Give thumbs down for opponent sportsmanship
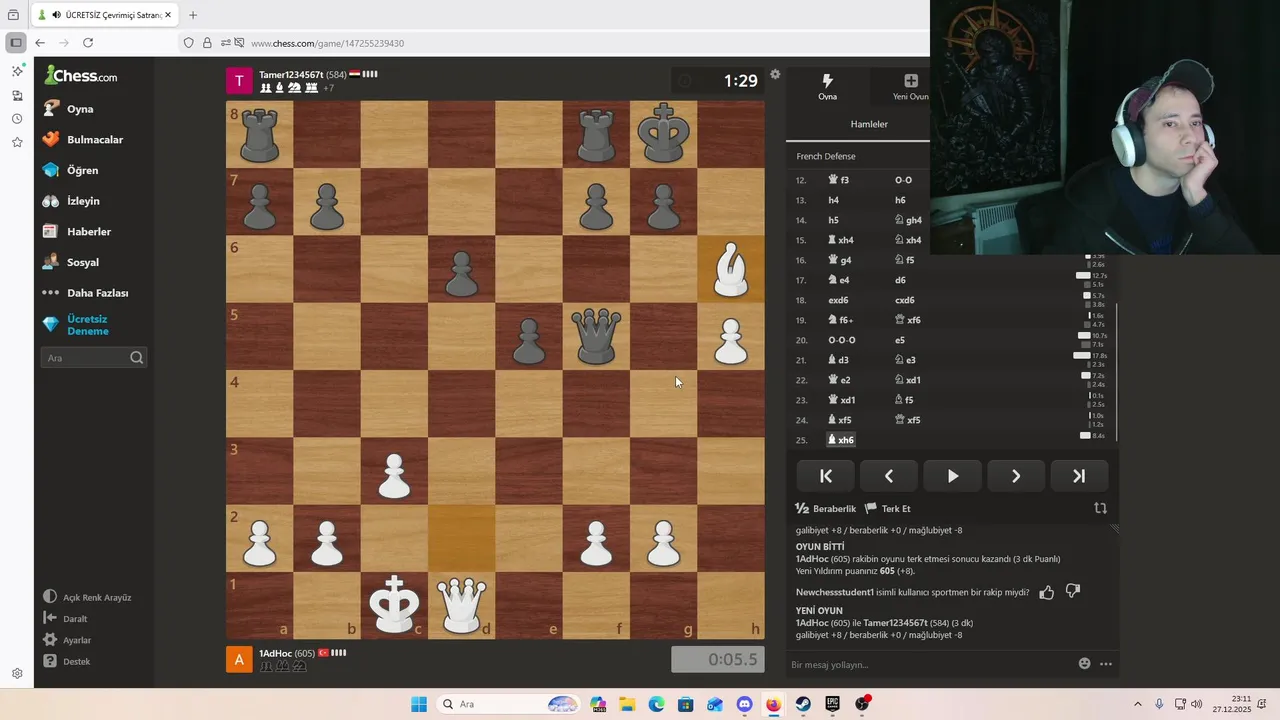Screen dimensions: 1280x720 pos(1072,592)
